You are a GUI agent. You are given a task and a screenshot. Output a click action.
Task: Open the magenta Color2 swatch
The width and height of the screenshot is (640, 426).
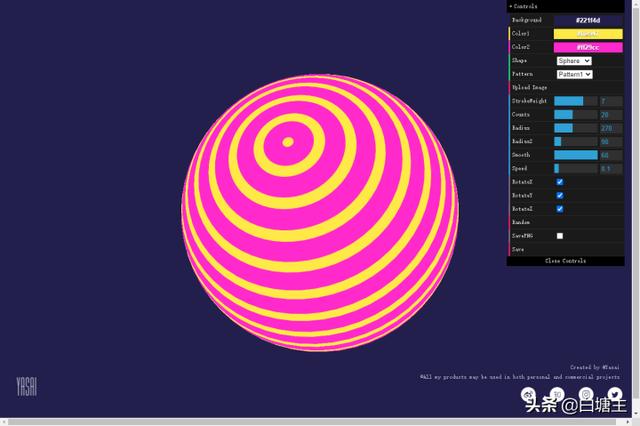588,47
